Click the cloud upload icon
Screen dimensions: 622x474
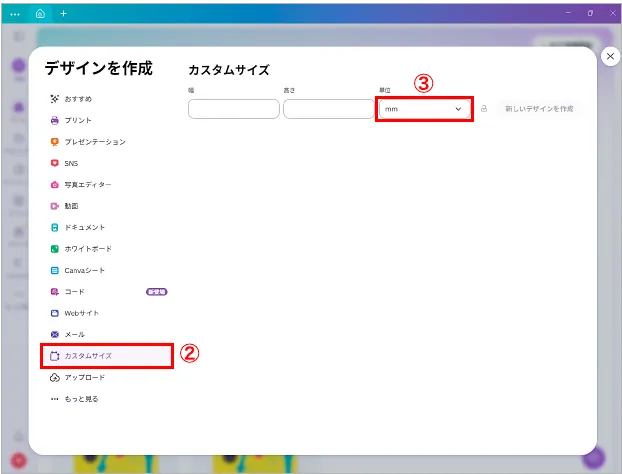coord(55,377)
